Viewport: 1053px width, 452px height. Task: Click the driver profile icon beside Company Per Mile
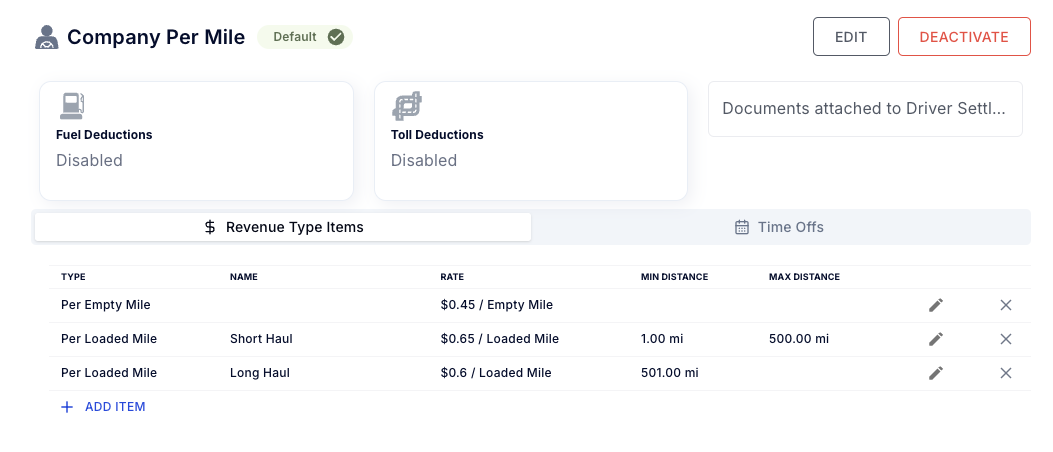(x=46, y=37)
